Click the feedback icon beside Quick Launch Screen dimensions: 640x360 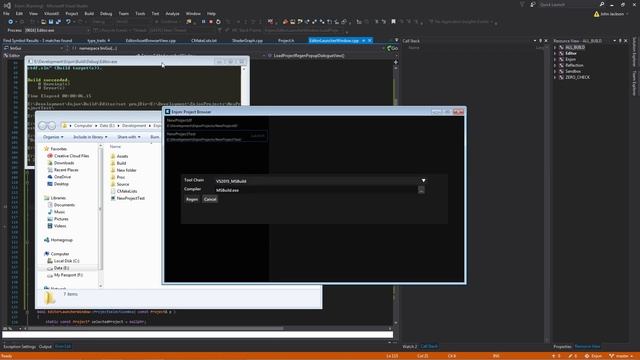[x=533, y=4]
